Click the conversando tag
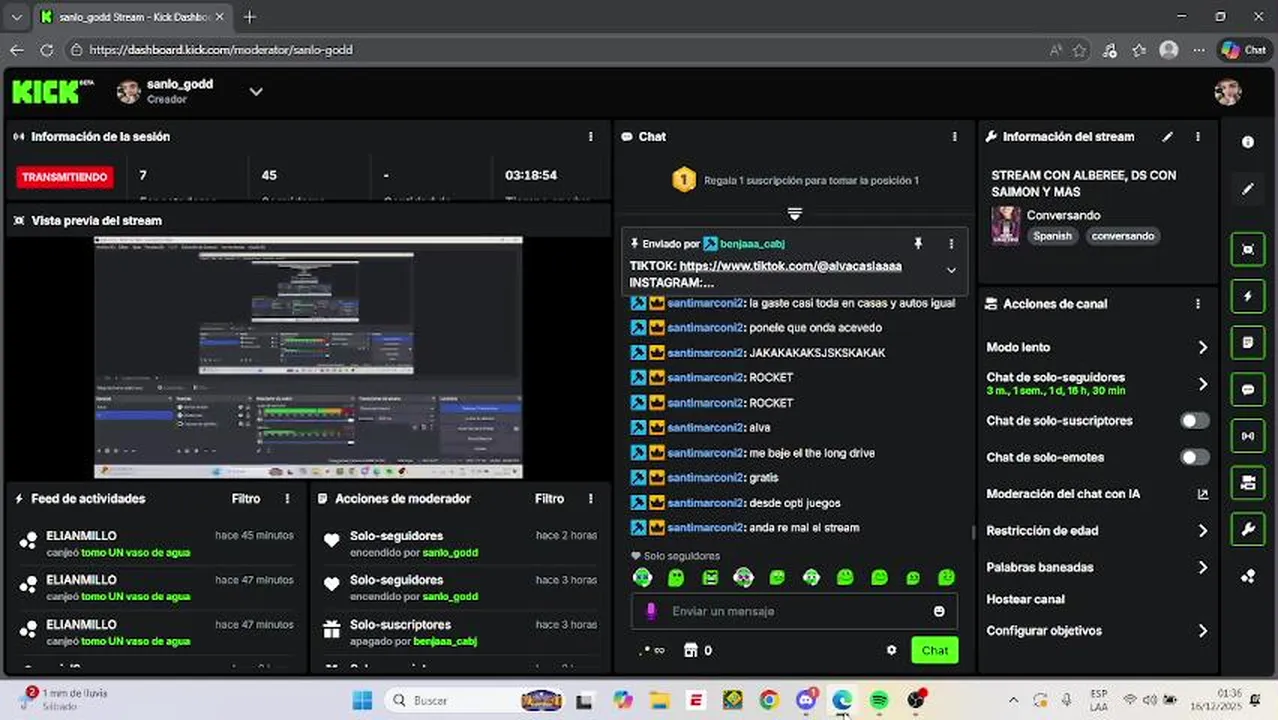1278x720 pixels. coord(1122,236)
